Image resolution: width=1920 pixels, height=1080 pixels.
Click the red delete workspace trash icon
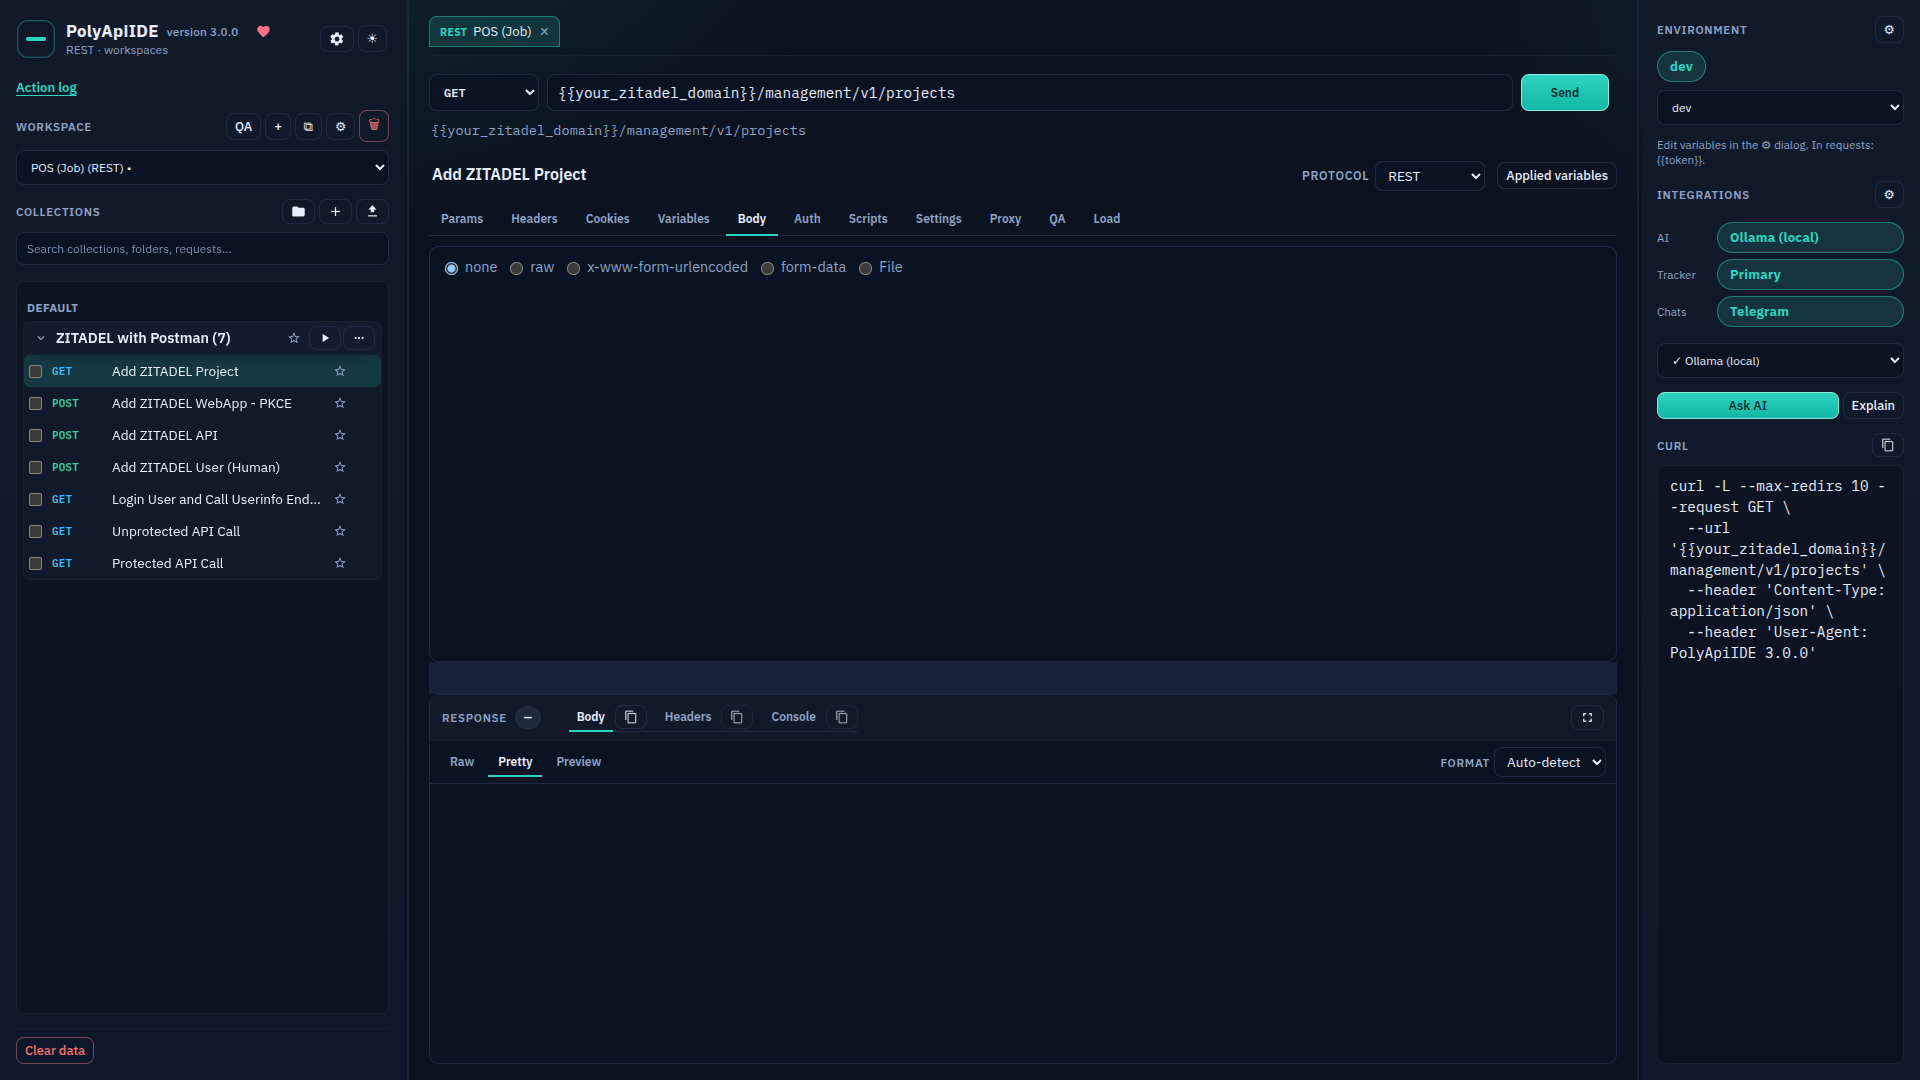pos(374,126)
